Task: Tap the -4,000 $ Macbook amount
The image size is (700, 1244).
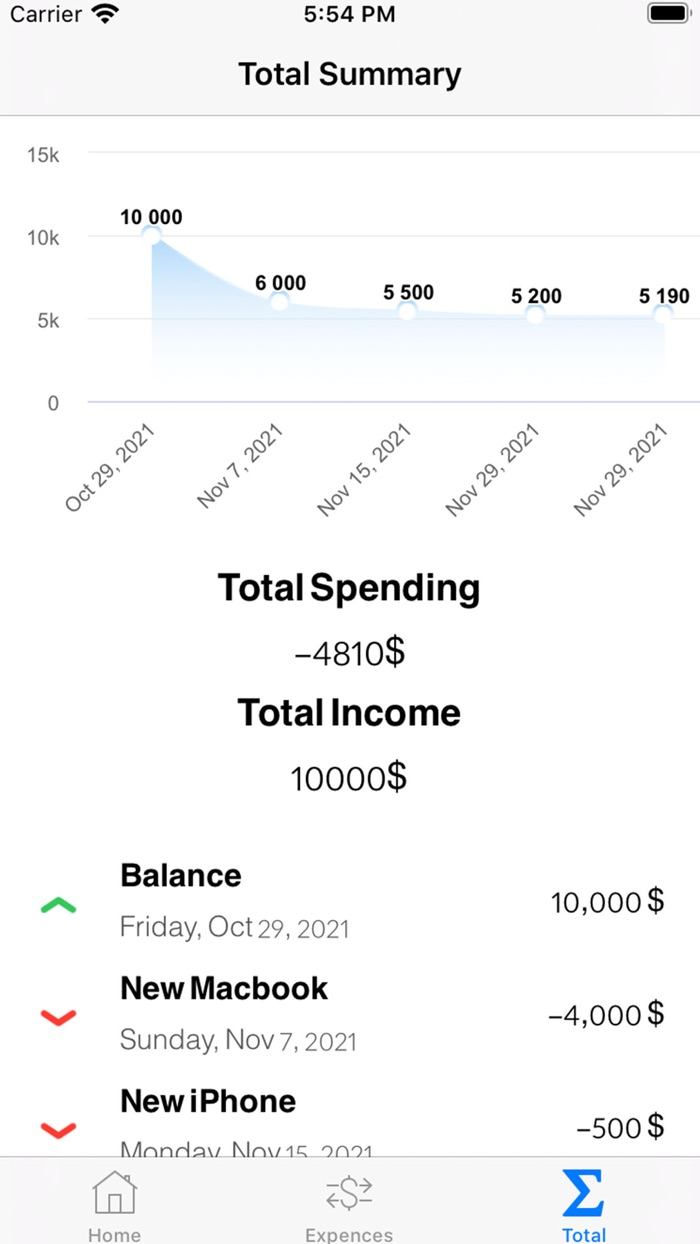Action: pos(606,1014)
